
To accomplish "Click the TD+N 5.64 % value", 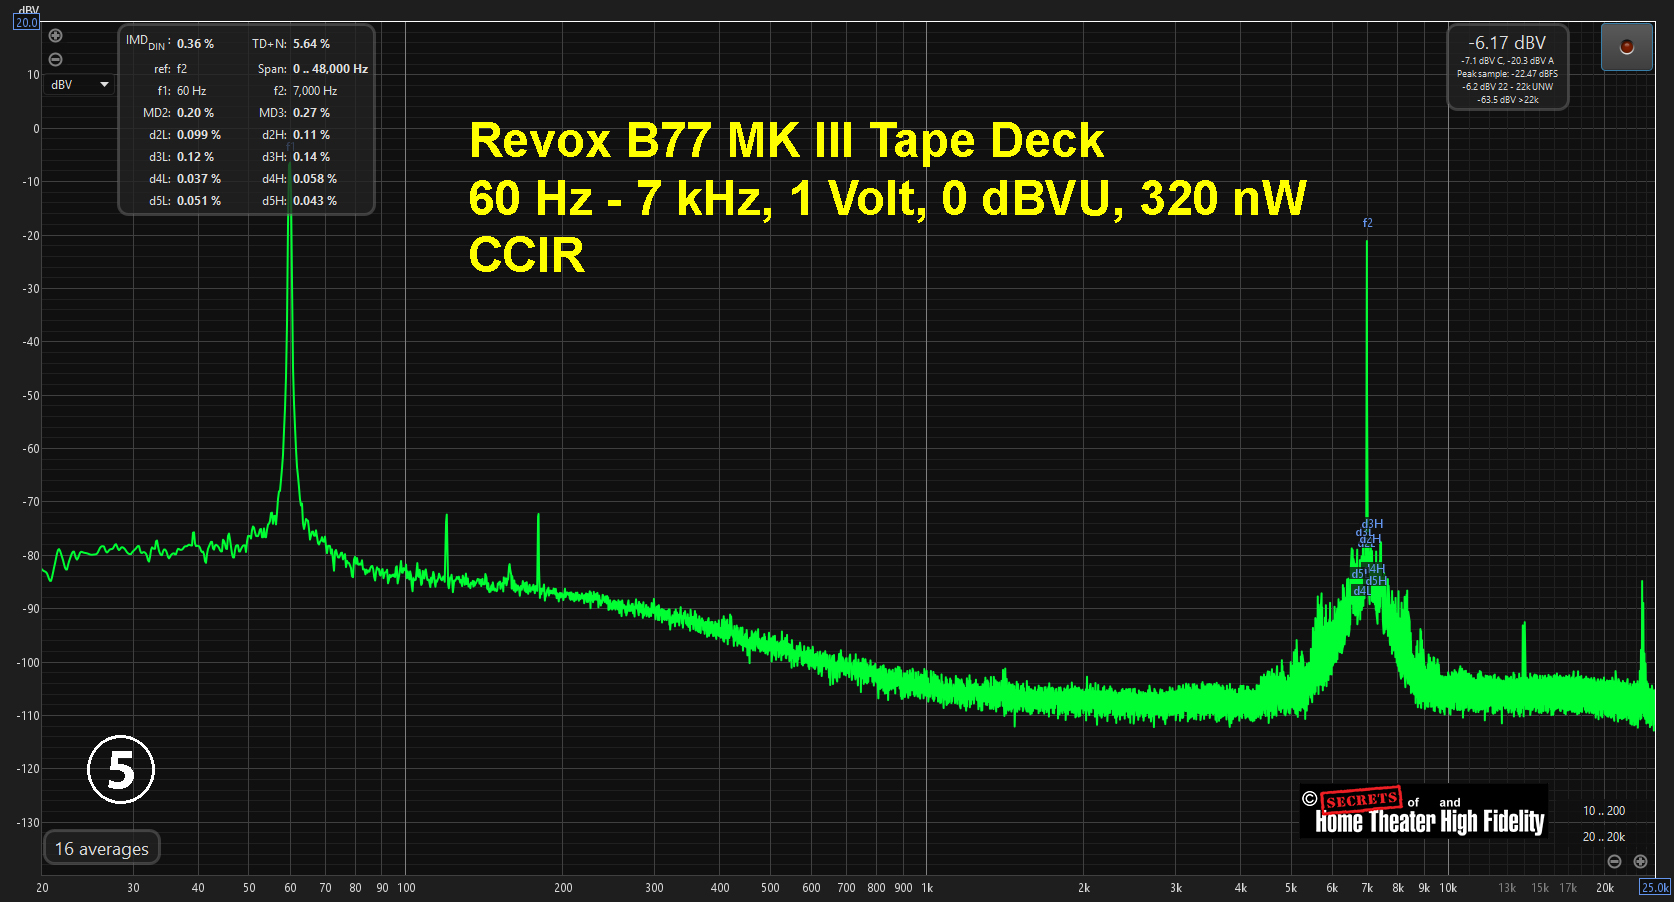I will coord(311,44).
